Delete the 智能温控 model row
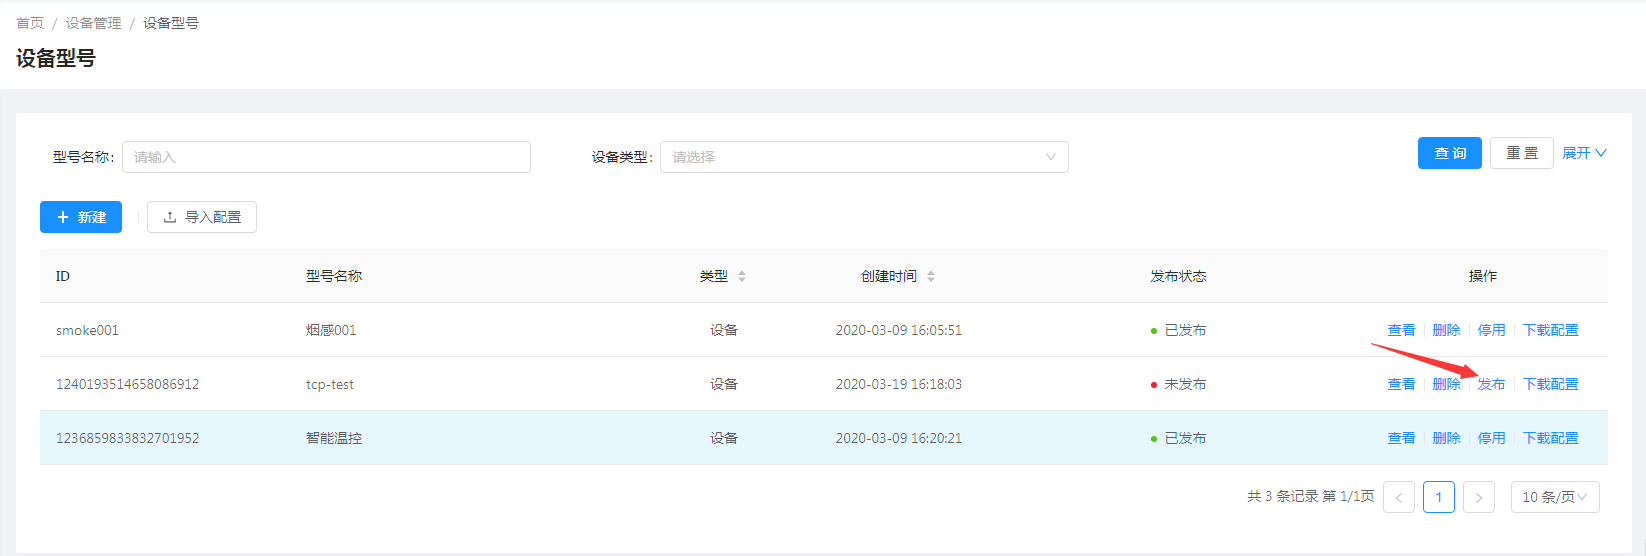 1446,438
